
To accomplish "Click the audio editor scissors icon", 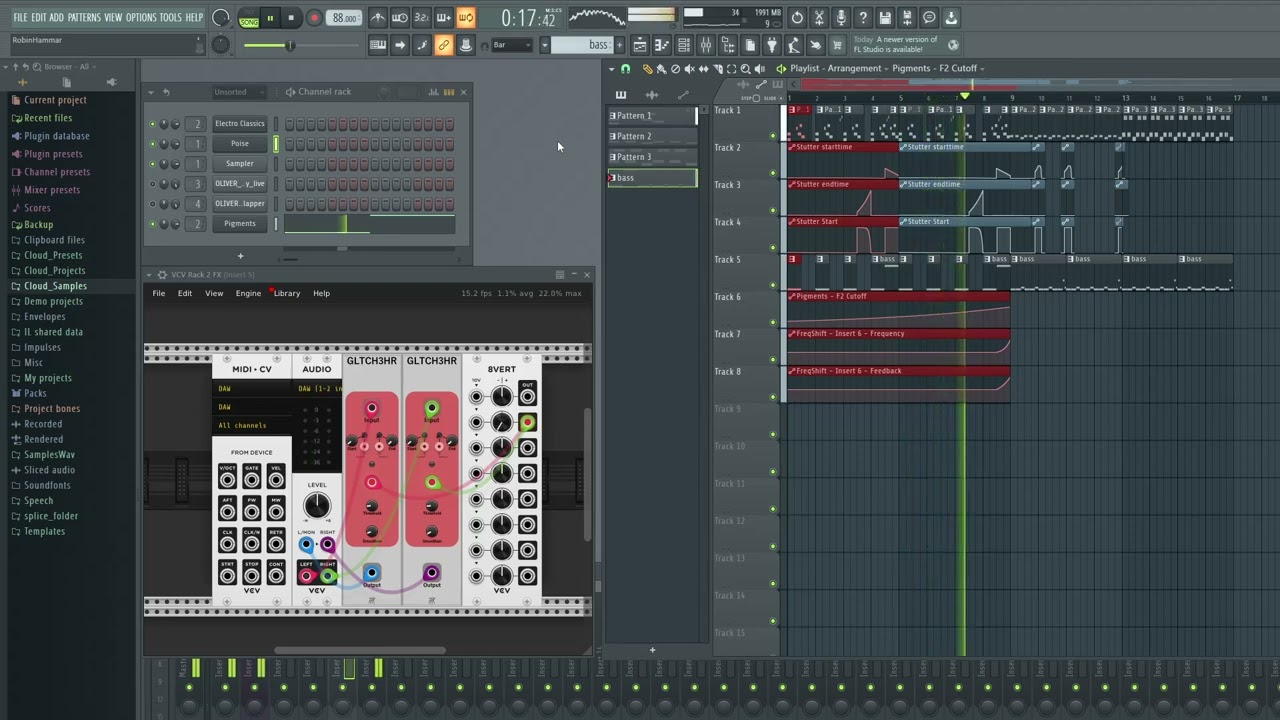I will [819, 18].
